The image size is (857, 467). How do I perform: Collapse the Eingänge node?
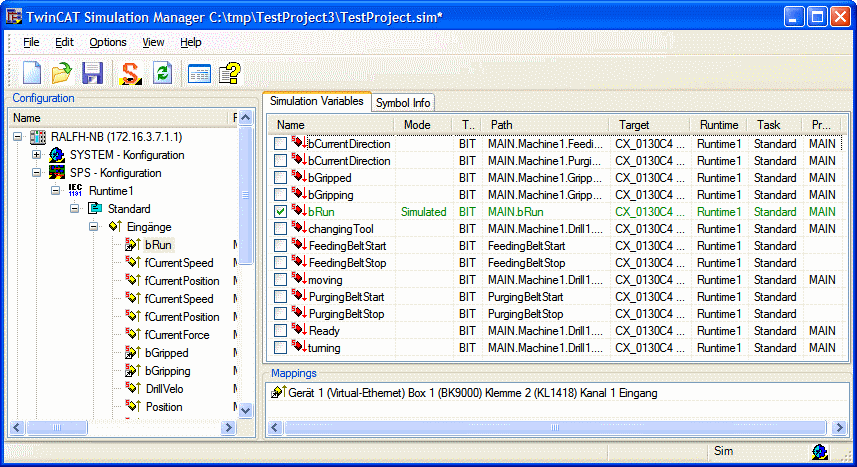94,226
